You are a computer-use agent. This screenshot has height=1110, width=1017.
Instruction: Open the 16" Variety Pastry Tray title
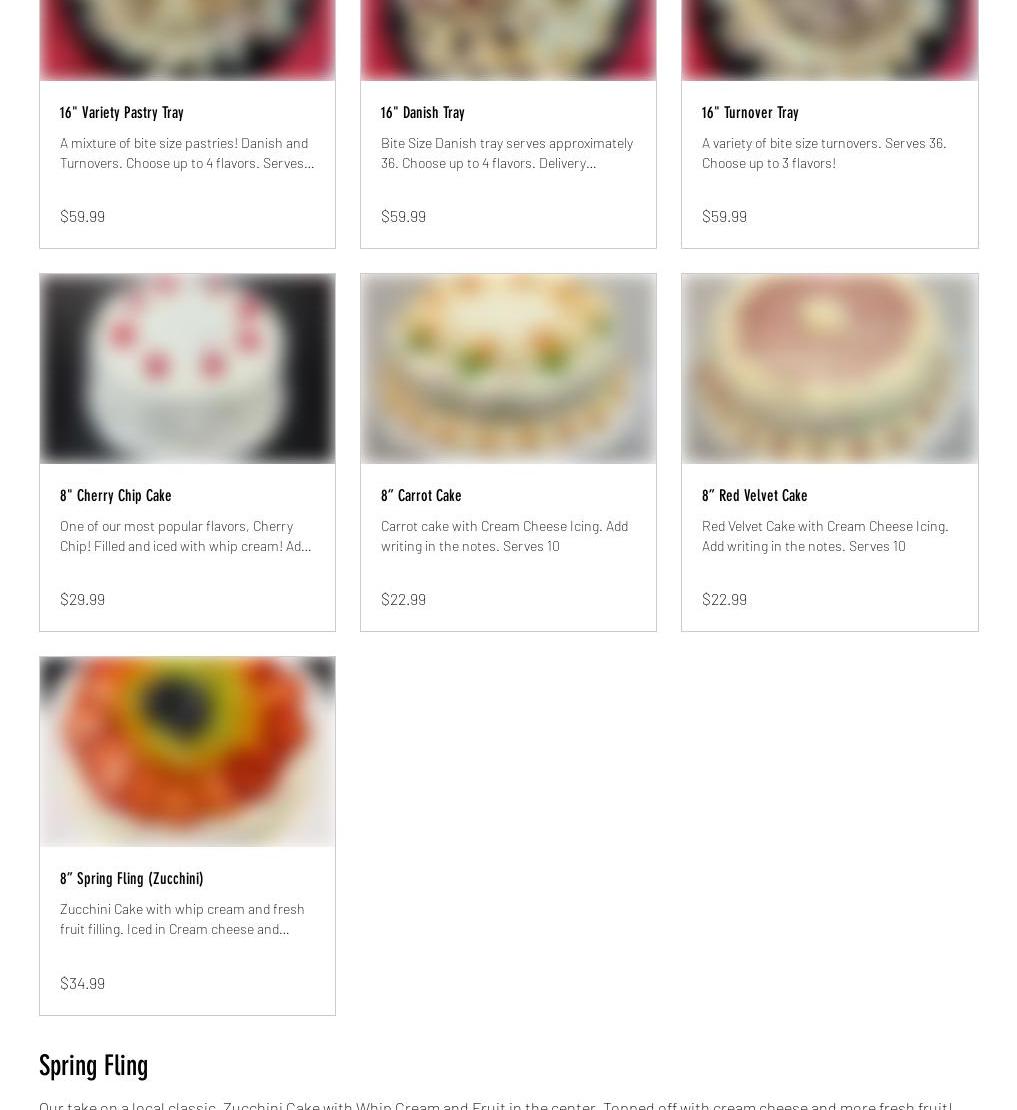(x=122, y=113)
